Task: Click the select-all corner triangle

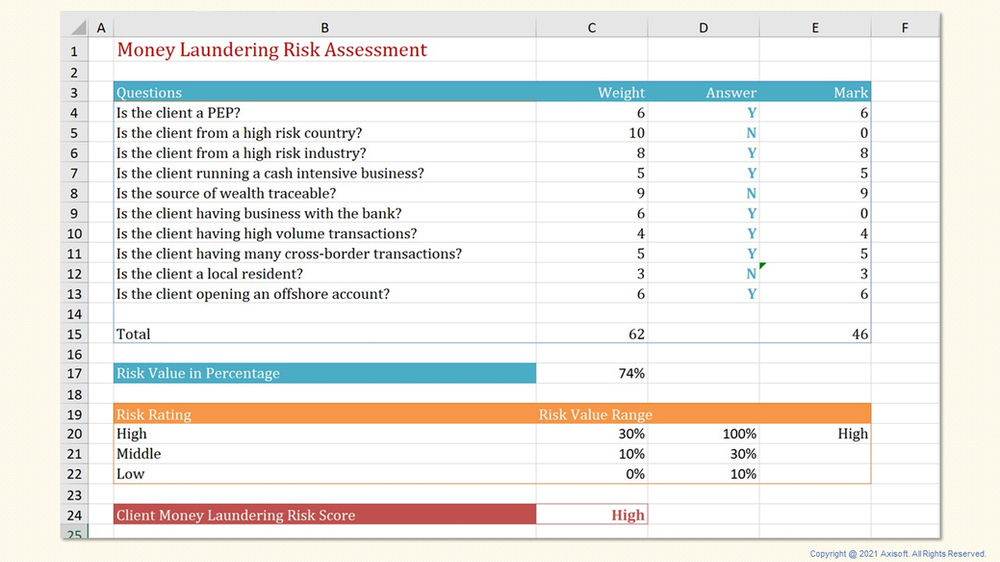Action: [x=78, y=28]
